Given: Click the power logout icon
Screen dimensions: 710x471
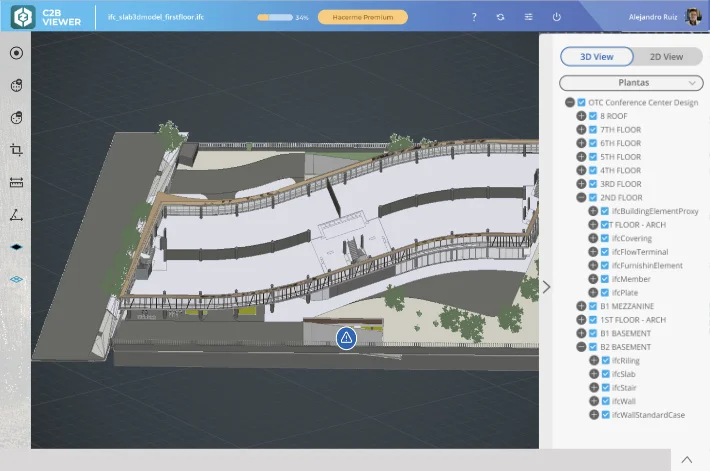Looking at the screenshot, I should click(x=557, y=17).
